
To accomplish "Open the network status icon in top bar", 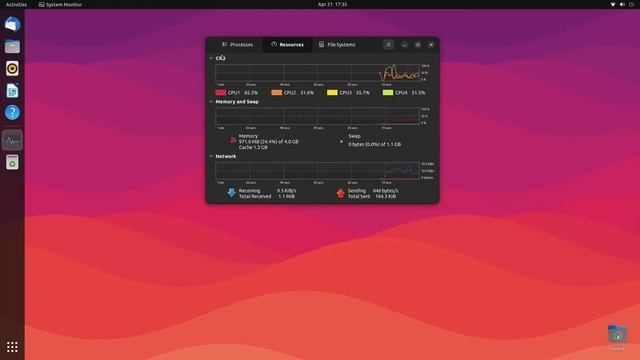I will (613, 4).
